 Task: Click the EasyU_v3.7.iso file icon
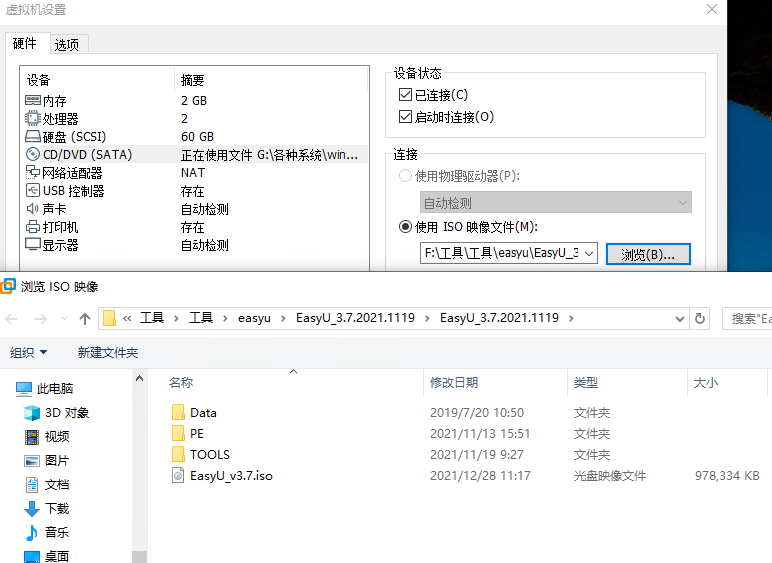[x=178, y=476]
